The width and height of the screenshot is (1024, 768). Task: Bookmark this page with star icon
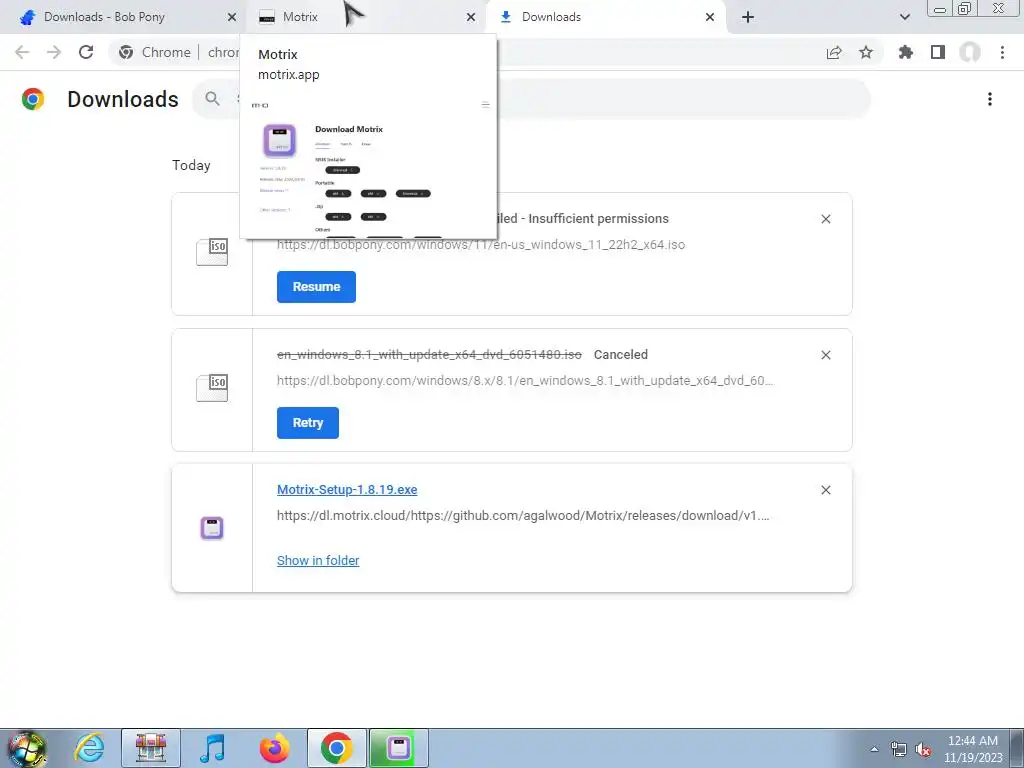866,52
